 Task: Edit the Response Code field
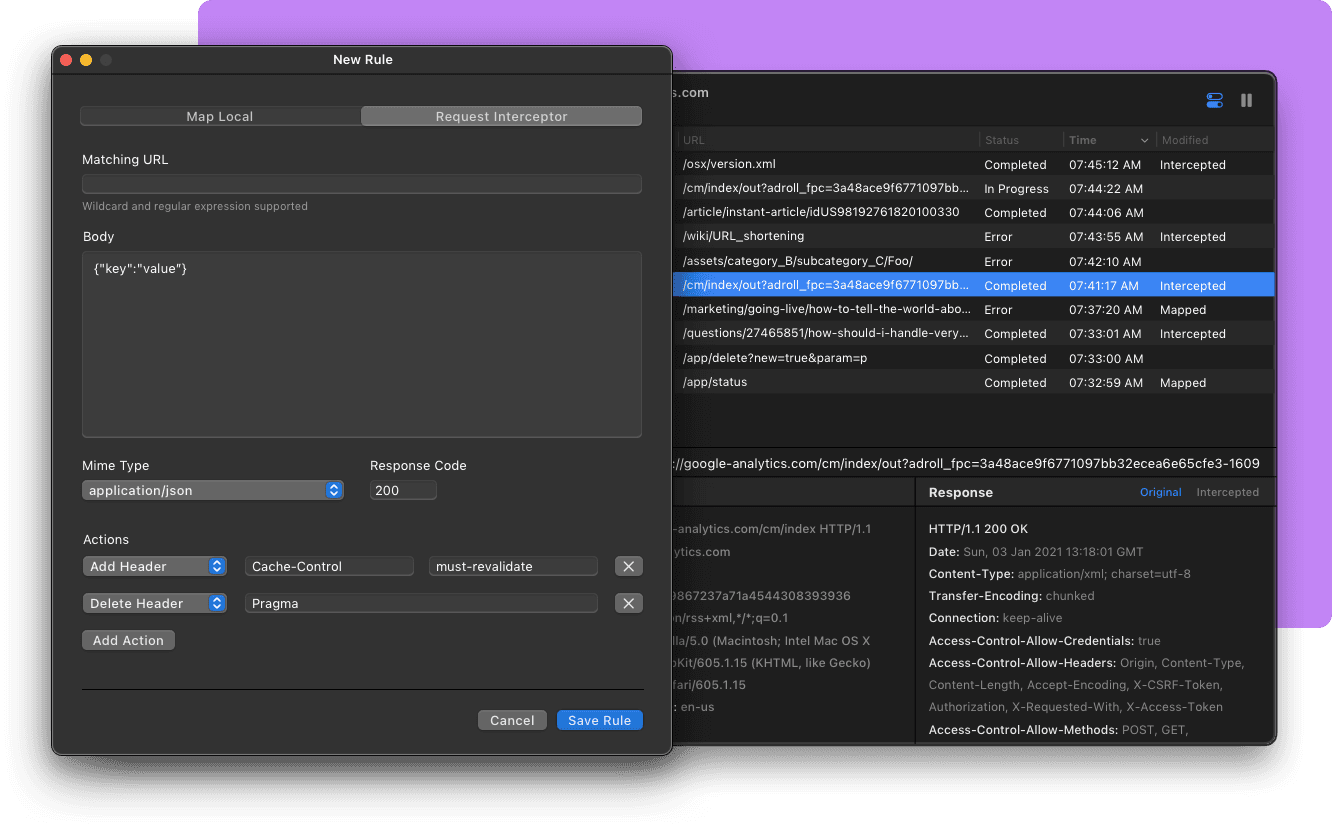coord(403,490)
